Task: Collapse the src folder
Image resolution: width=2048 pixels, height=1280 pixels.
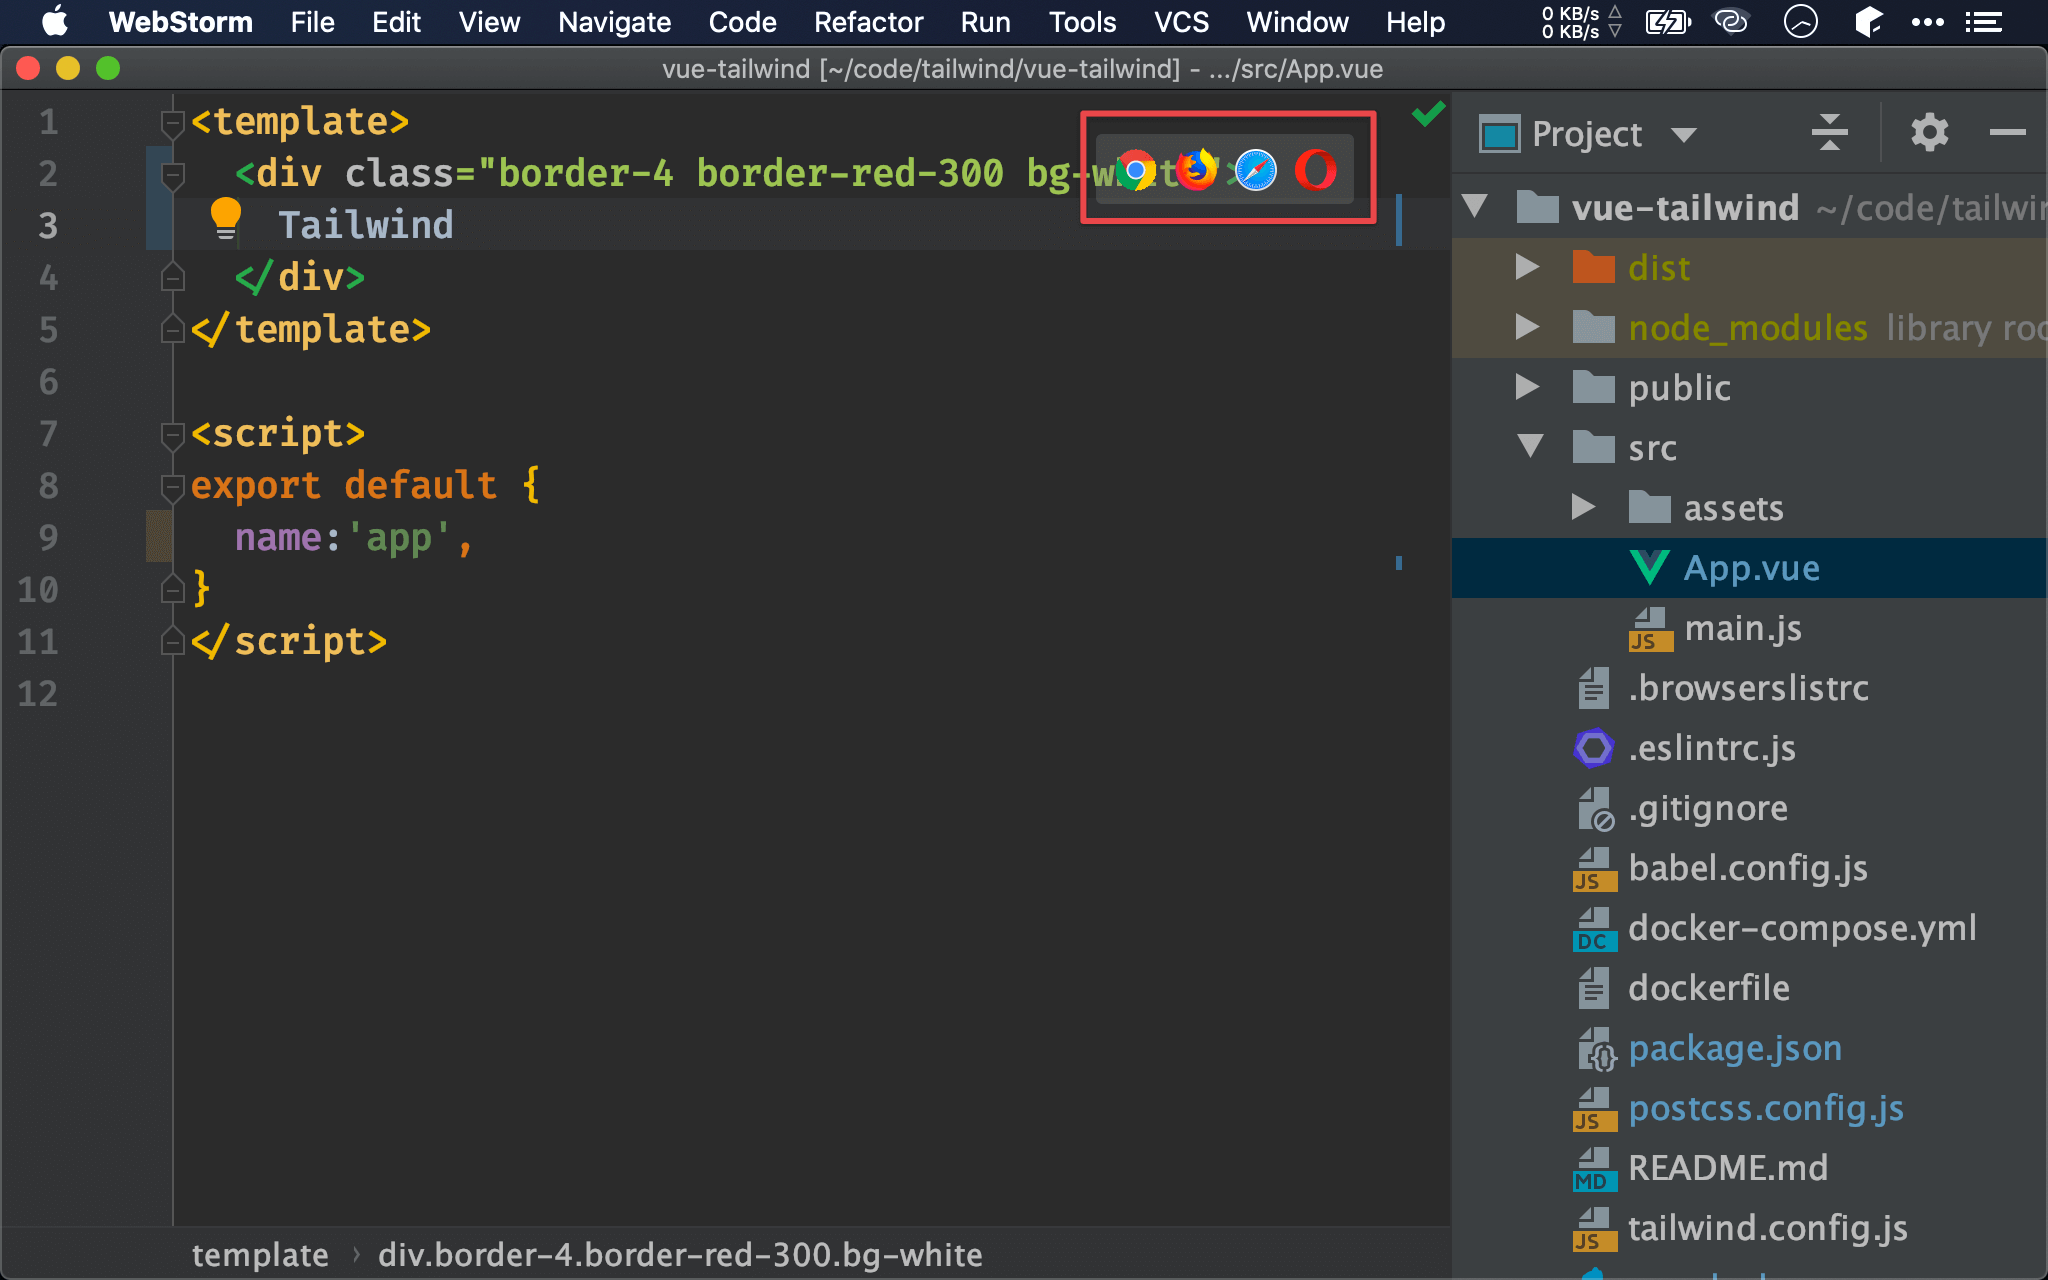Action: 1529,446
